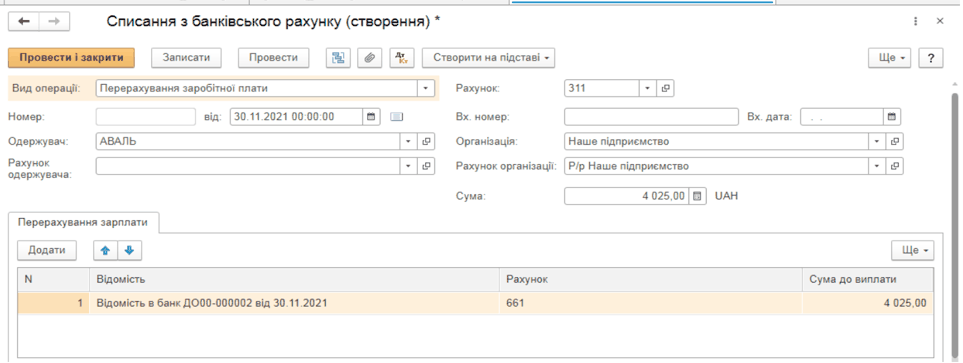
Task: Expand the Рахунок організації dropdown
Action: pyautogui.click(x=878, y=166)
